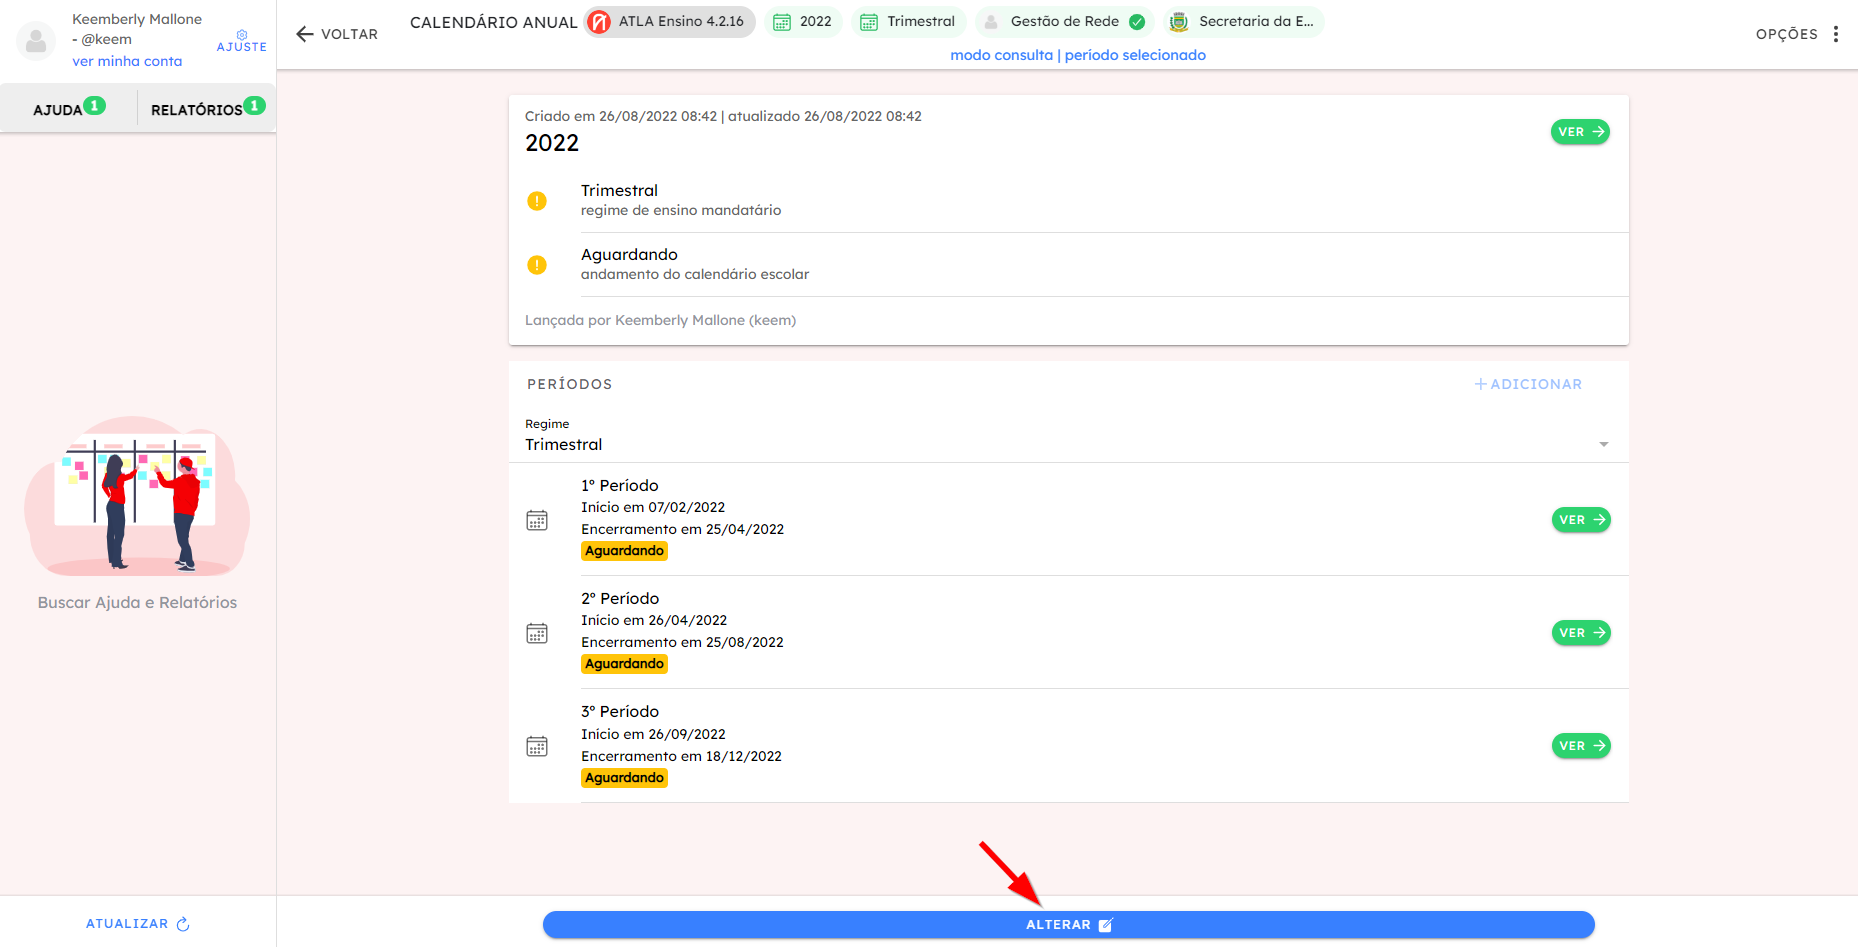Click the 'Criado em 26/08/2022 08:42' line
Viewport: 1858px width, 947px height.
(x=723, y=116)
